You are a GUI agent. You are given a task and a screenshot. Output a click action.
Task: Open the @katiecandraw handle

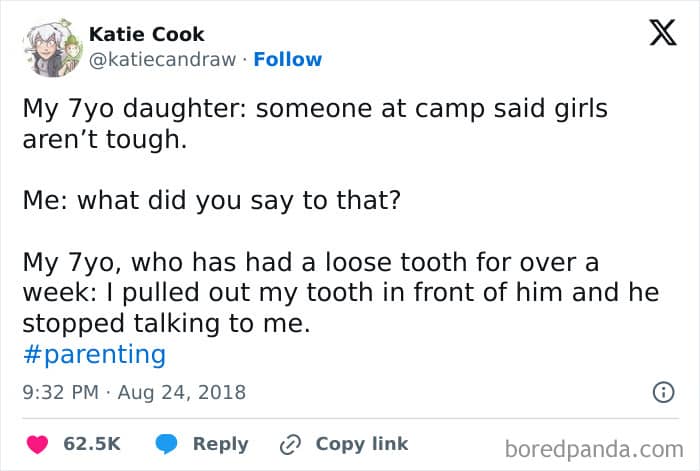164,59
